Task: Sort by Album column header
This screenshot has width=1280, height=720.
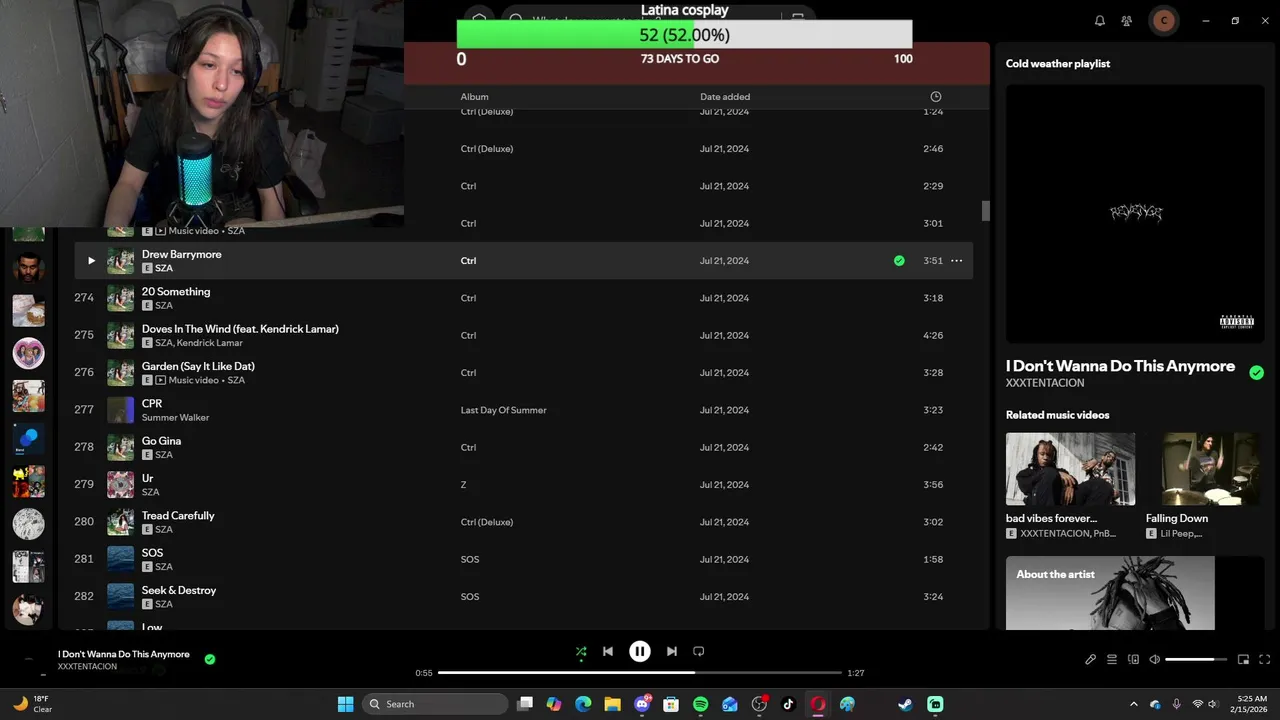Action: pos(474,97)
